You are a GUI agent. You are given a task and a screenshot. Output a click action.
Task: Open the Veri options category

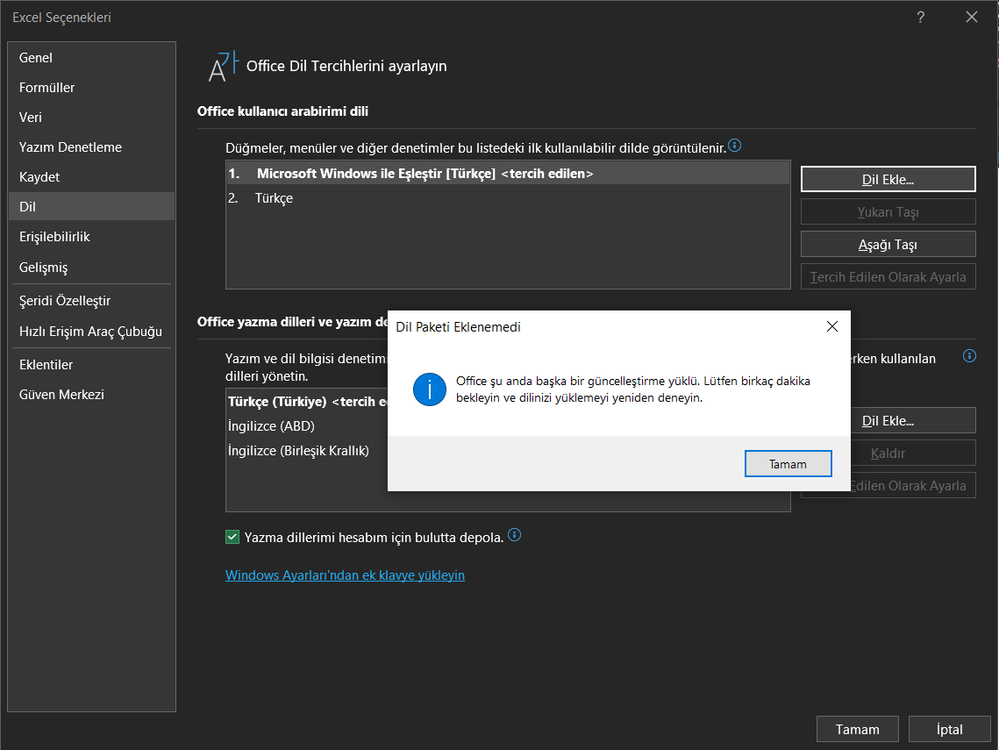[x=92, y=117]
